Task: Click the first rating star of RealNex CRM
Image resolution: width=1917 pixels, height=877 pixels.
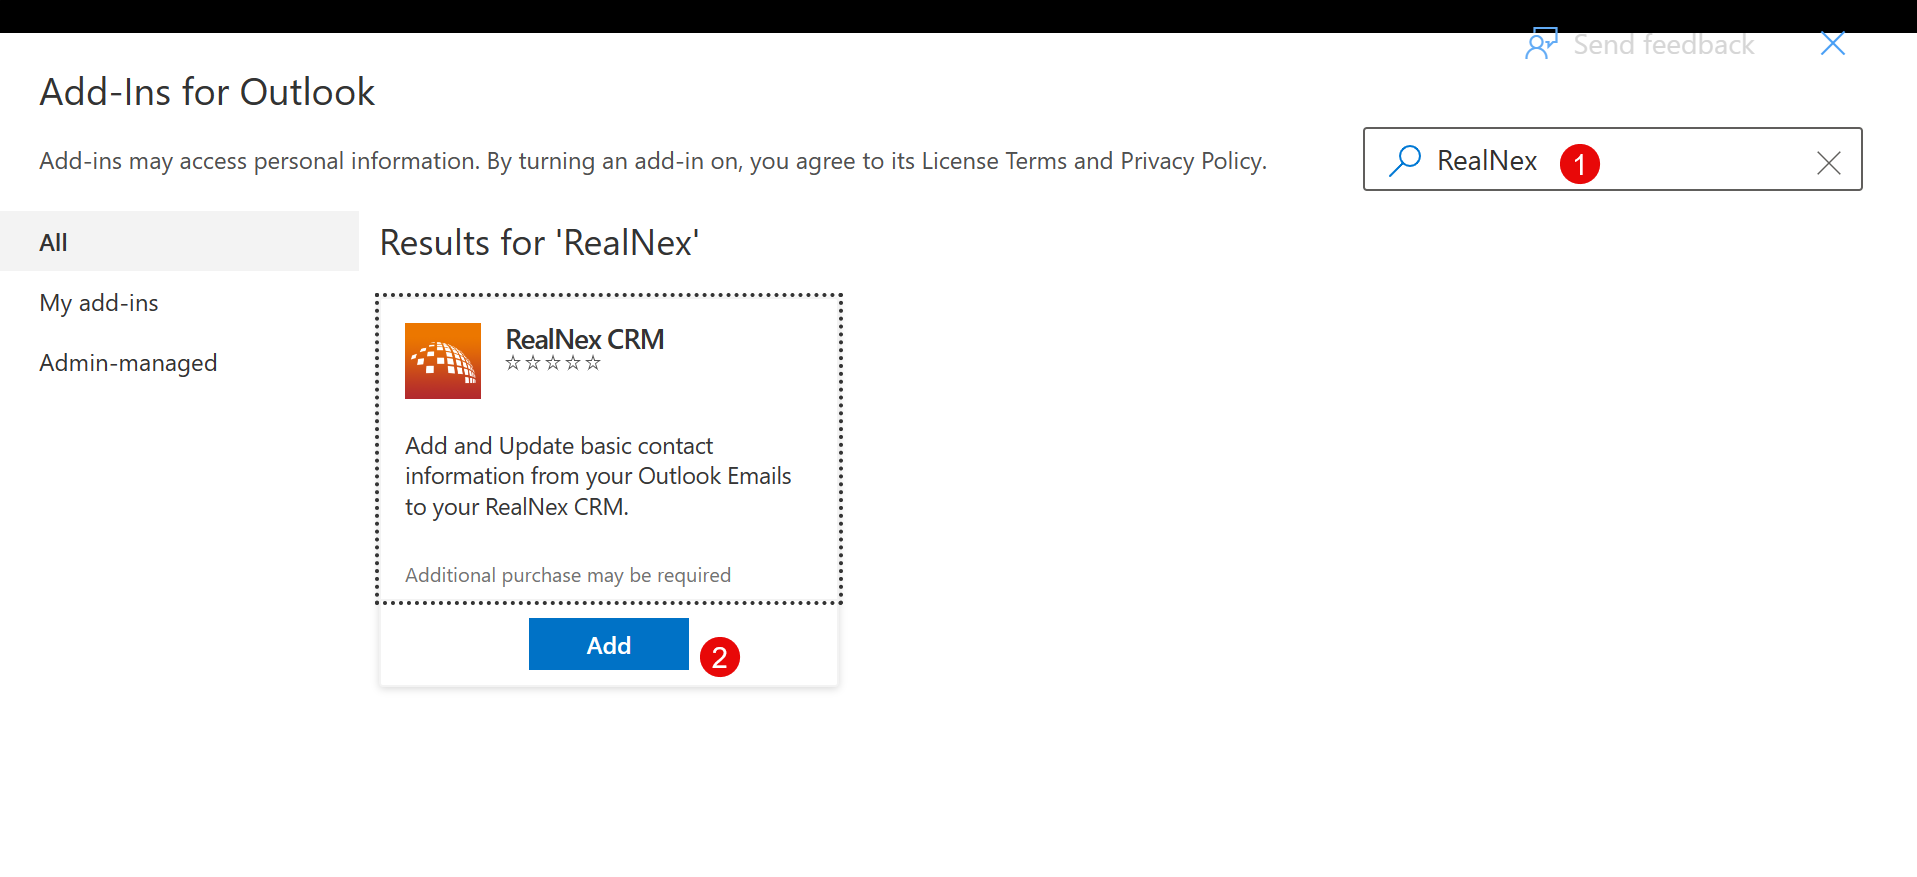Action: click(x=513, y=363)
